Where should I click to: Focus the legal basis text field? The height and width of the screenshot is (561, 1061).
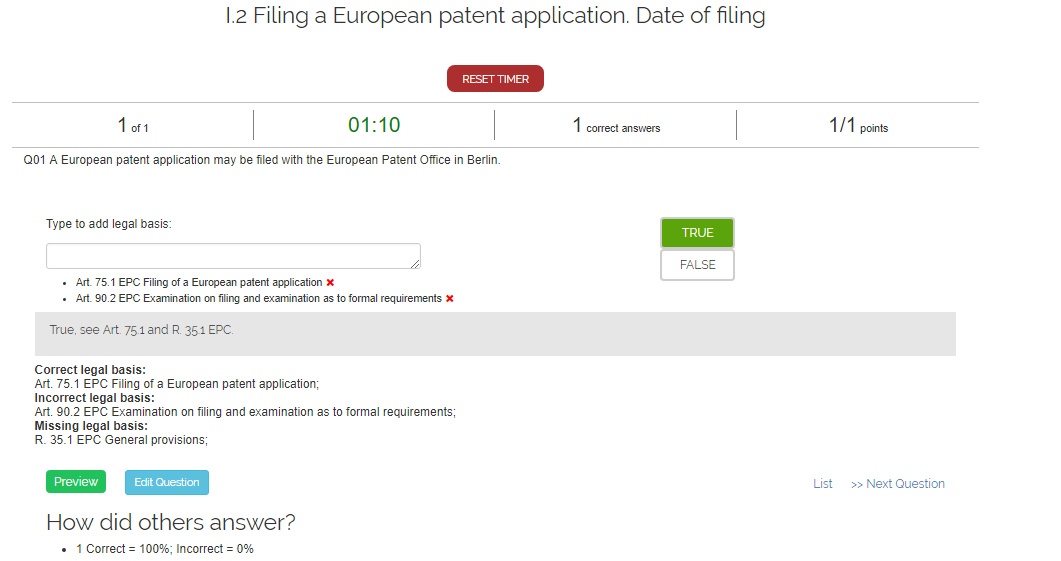232,256
